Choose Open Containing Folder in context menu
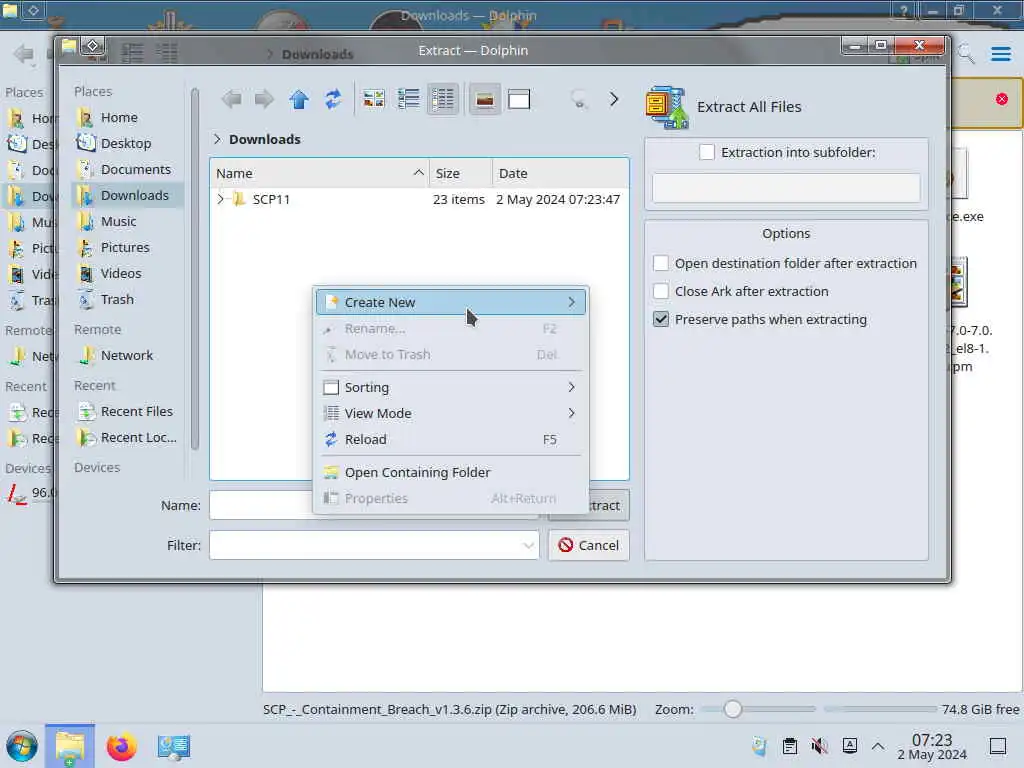The image size is (1024, 768). (x=451, y=472)
